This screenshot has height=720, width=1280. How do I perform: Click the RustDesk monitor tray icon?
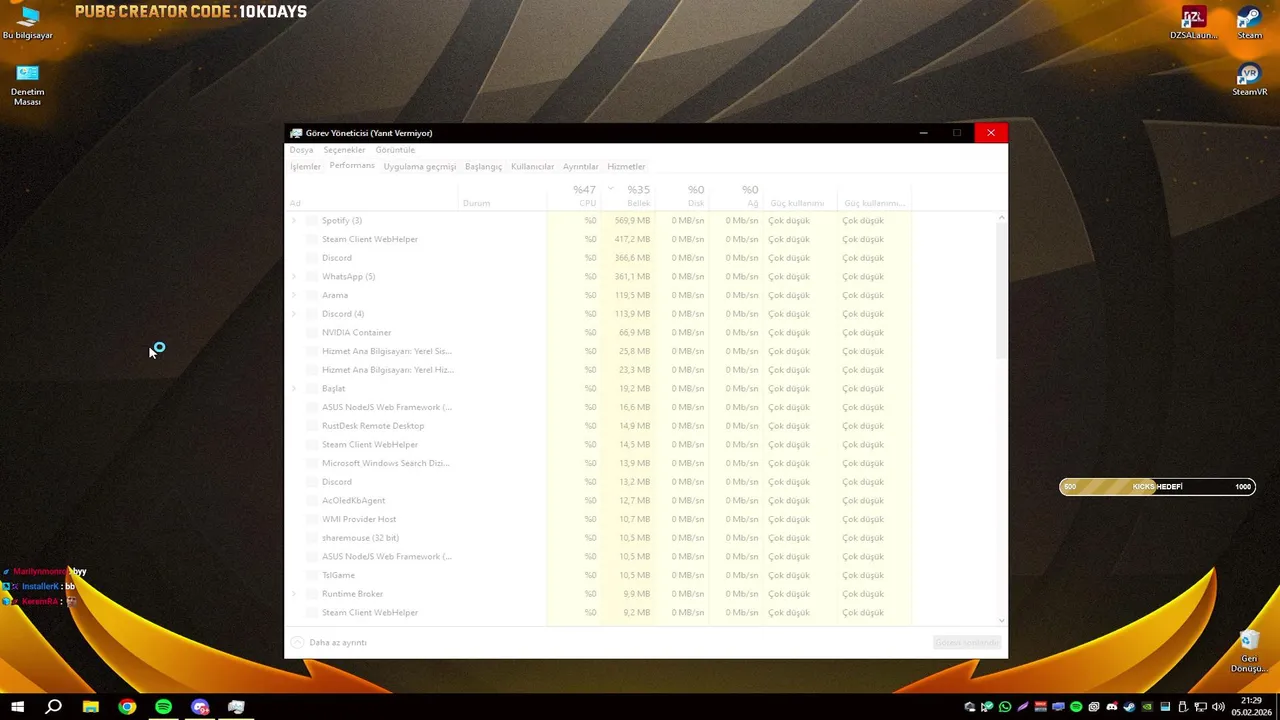pyautogui.click(x=1058, y=707)
